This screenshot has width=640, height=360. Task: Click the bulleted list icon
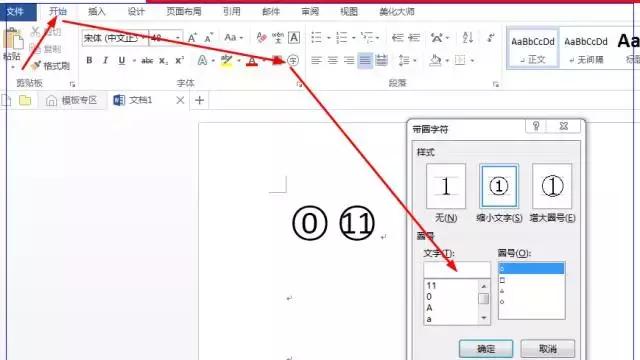pyautogui.click(x=317, y=38)
